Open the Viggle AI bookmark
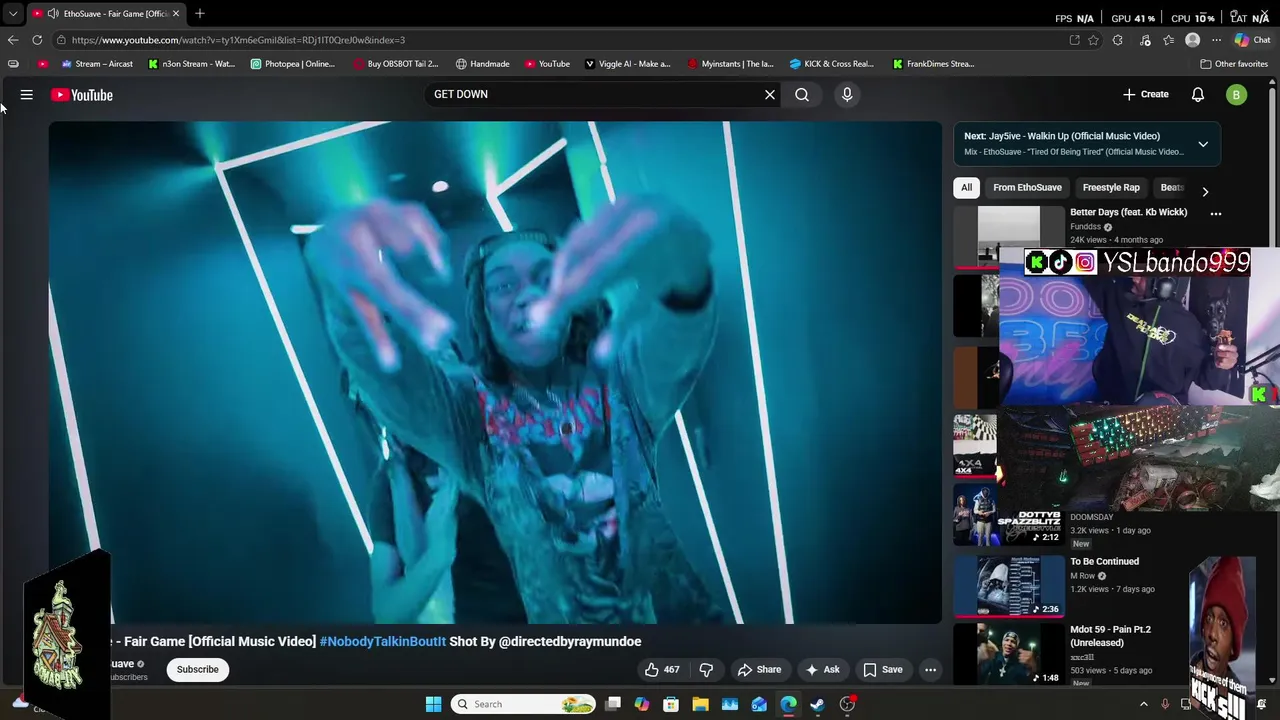Screen dimensions: 1280x720 pyautogui.click(x=627, y=64)
